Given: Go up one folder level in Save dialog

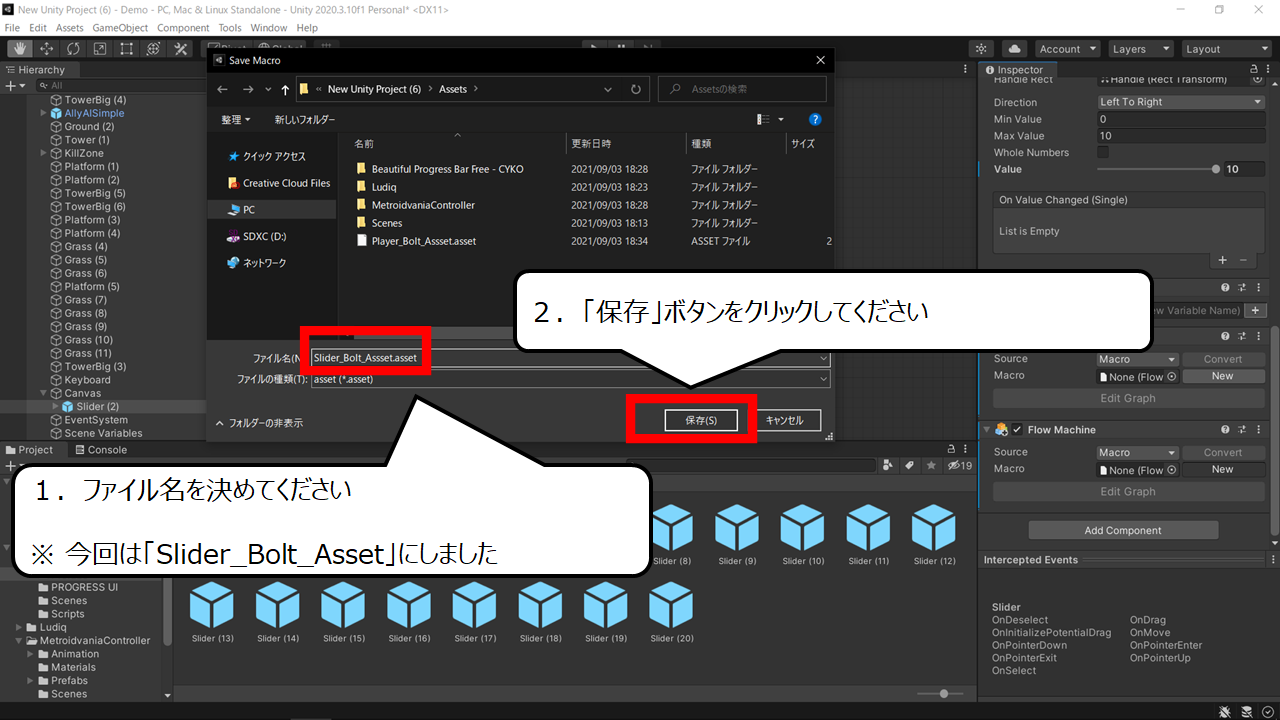Looking at the screenshot, I should [285, 89].
